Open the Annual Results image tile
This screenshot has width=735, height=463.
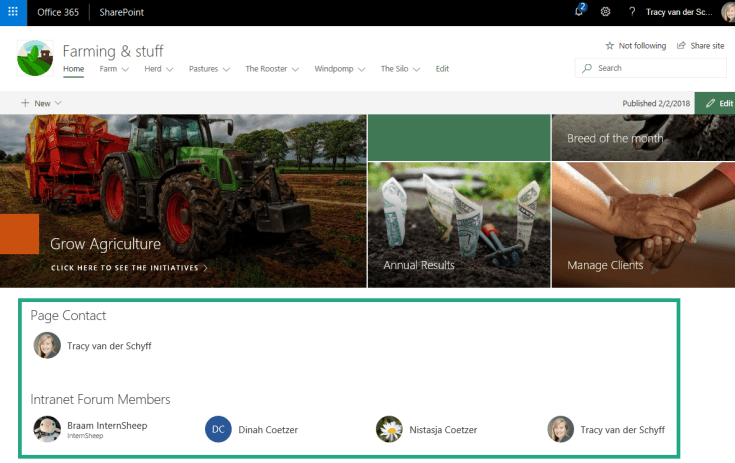pyautogui.click(x=459, y=225)
